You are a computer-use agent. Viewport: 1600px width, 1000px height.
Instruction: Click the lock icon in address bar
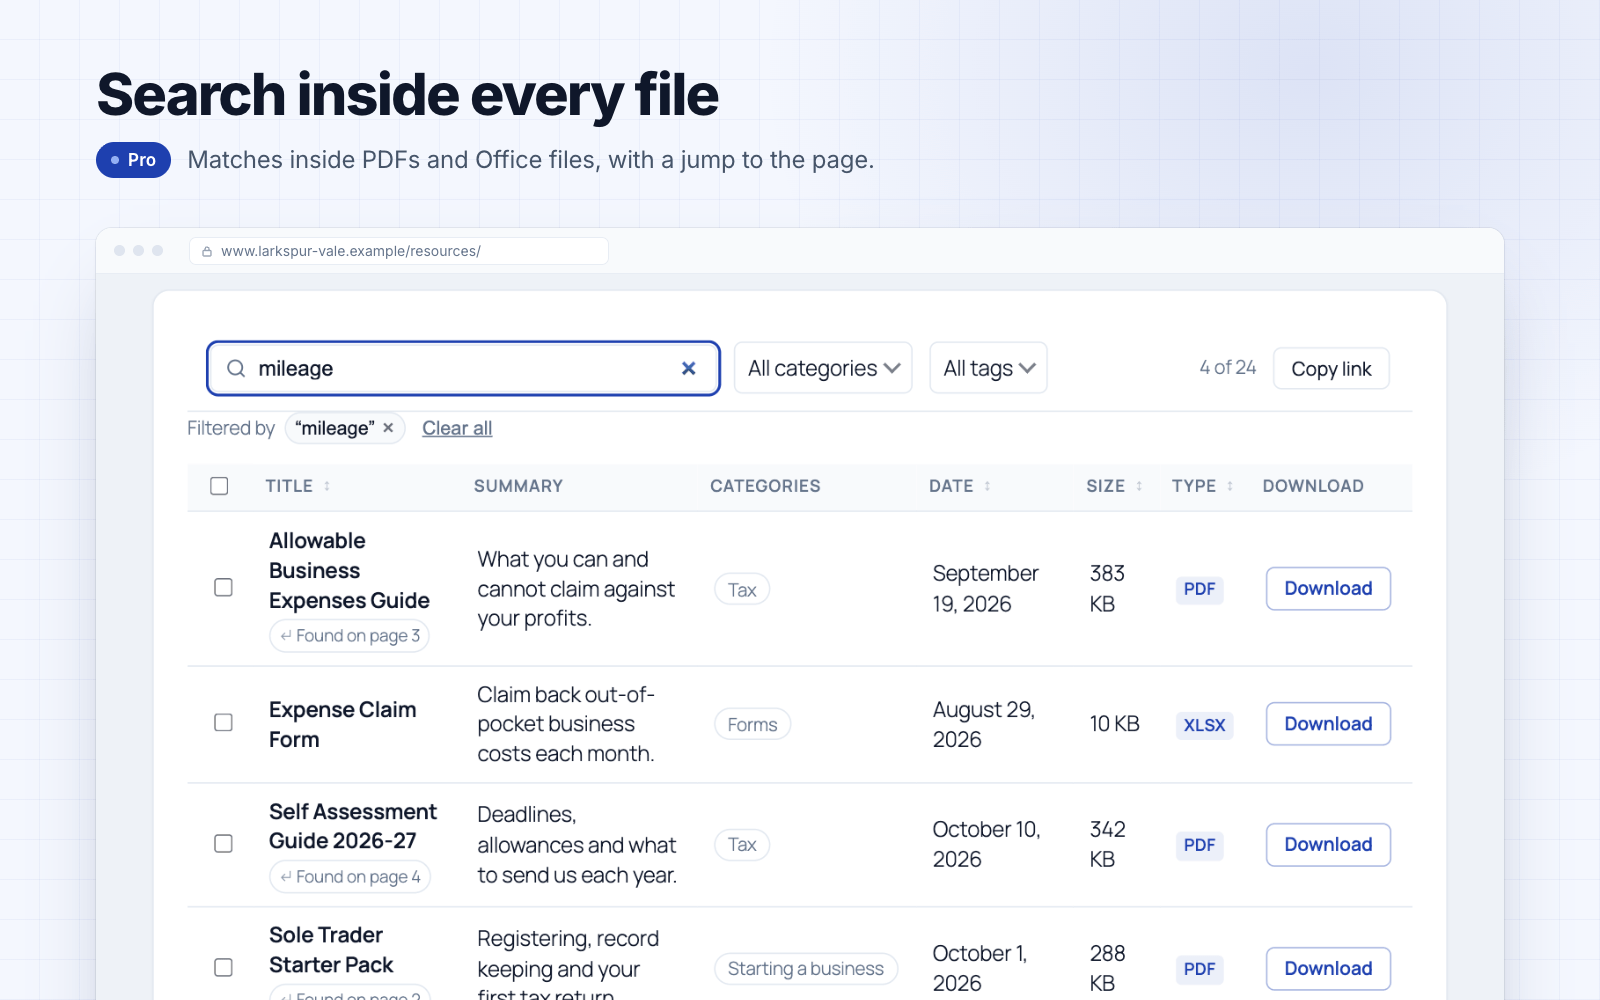[x=207, y=252]
